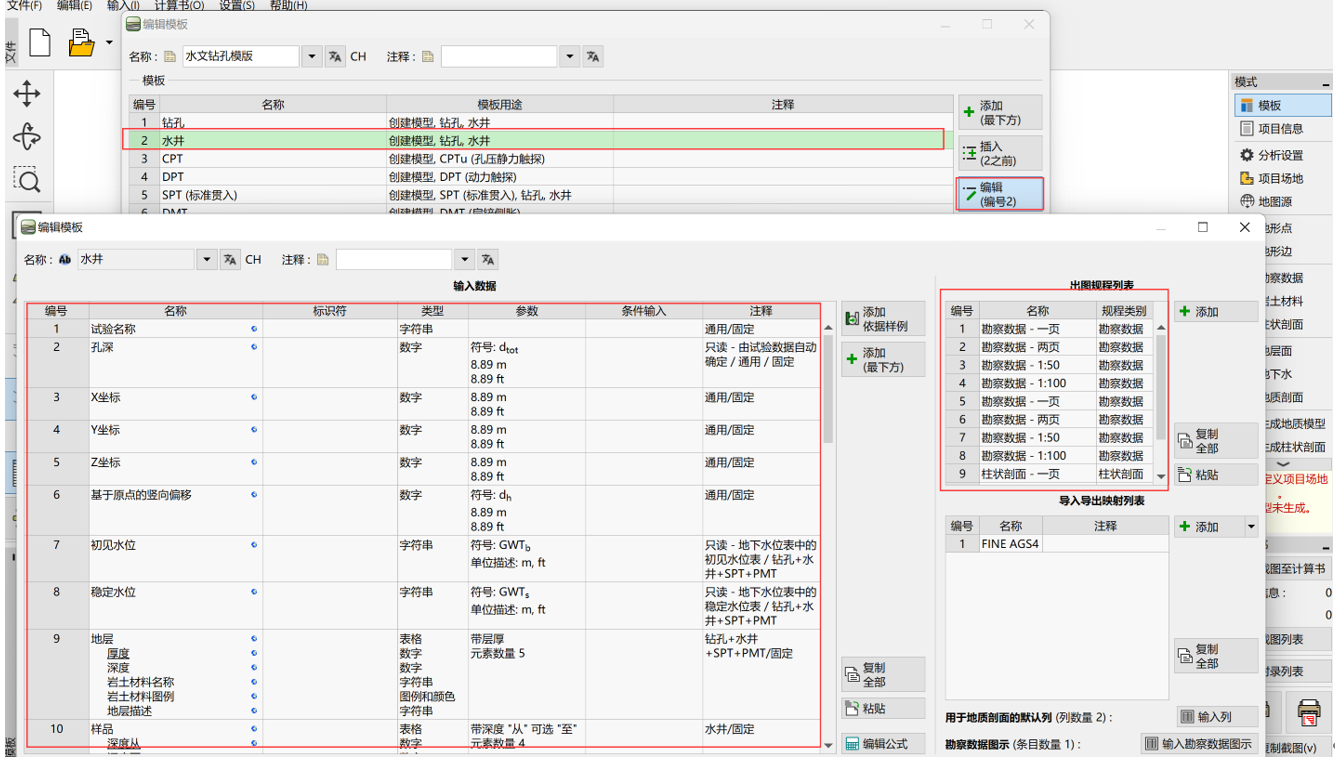Click blue dot icon in 试验名称 row
Image resolution: width=1335 pixels, height=761 pixels.
click(254, 328)
